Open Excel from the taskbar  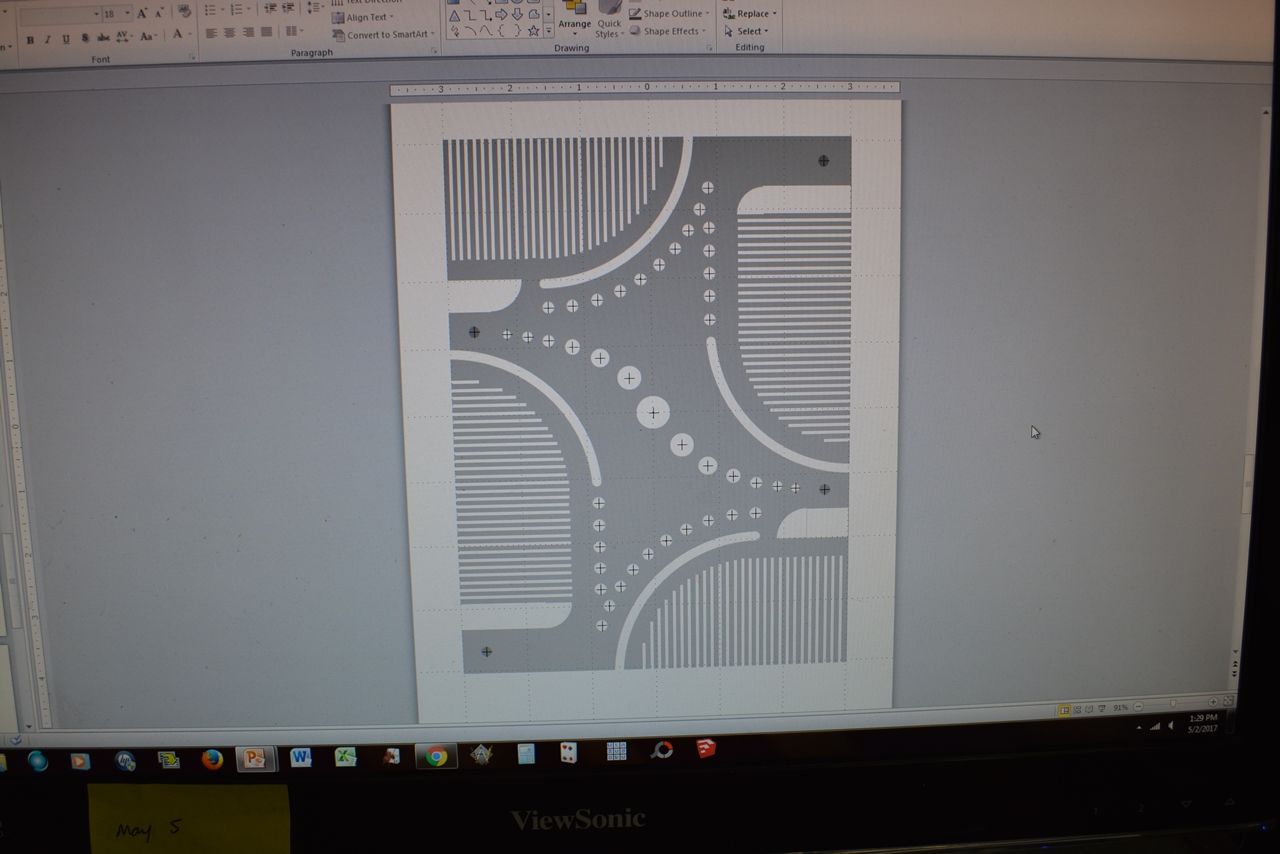[345, 757]
